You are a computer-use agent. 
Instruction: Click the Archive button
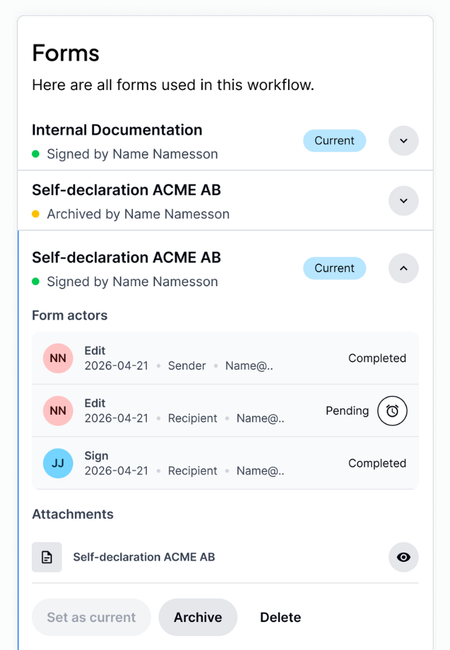[198, 617]
